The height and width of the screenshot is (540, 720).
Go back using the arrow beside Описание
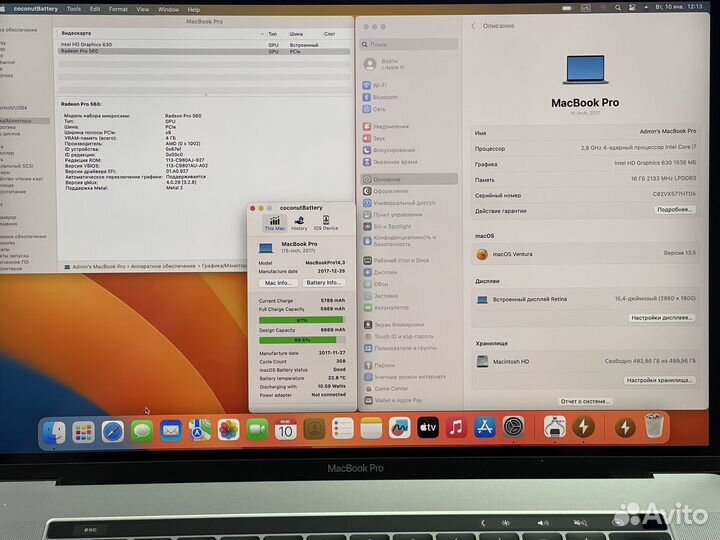pos(473,26)
